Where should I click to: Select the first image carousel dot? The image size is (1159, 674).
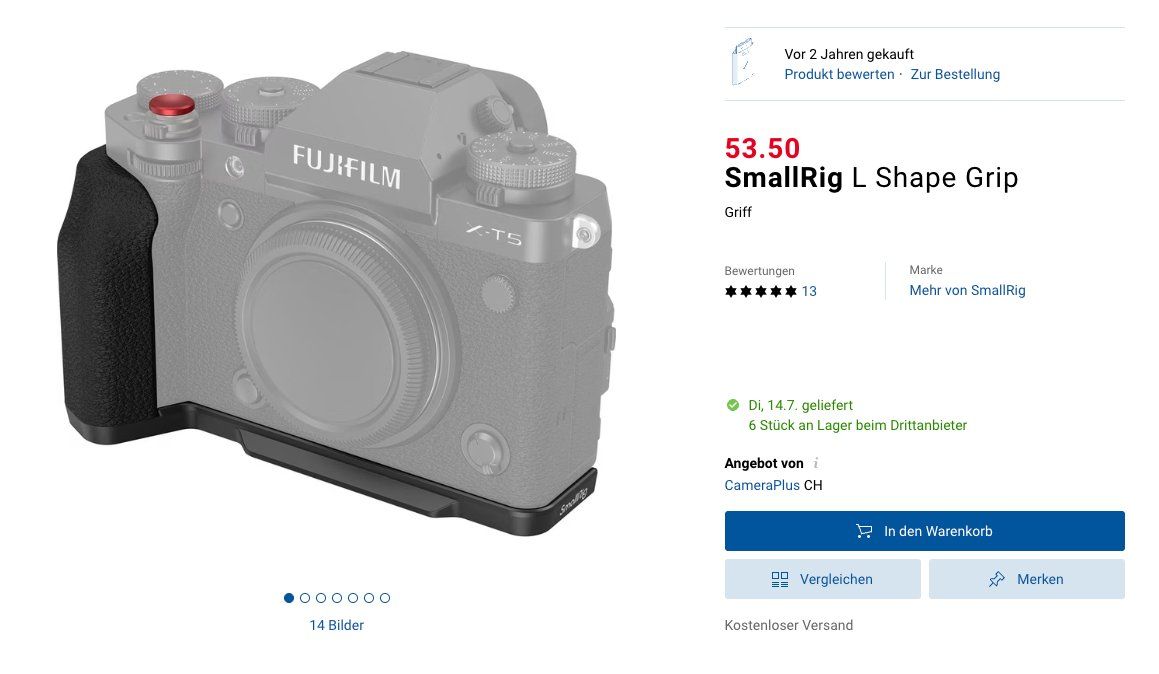coord(289,598)
